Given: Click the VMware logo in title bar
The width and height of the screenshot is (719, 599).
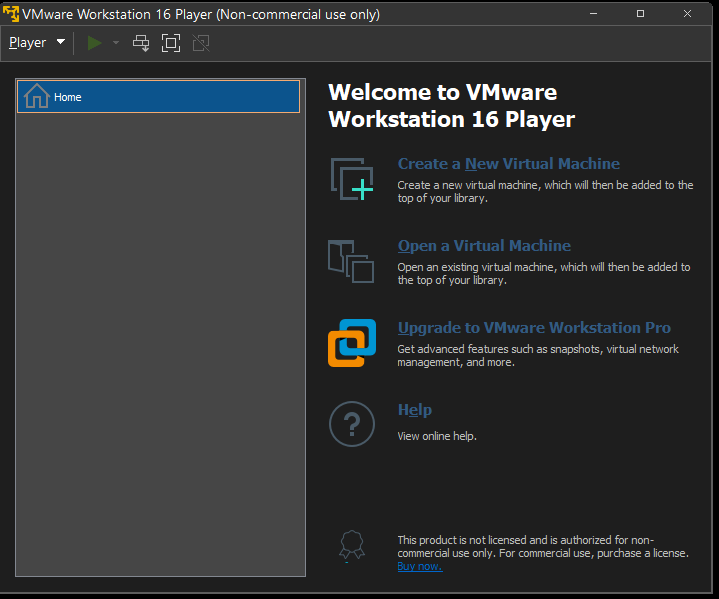Looking at the screenshot, I should coord(11,14).
